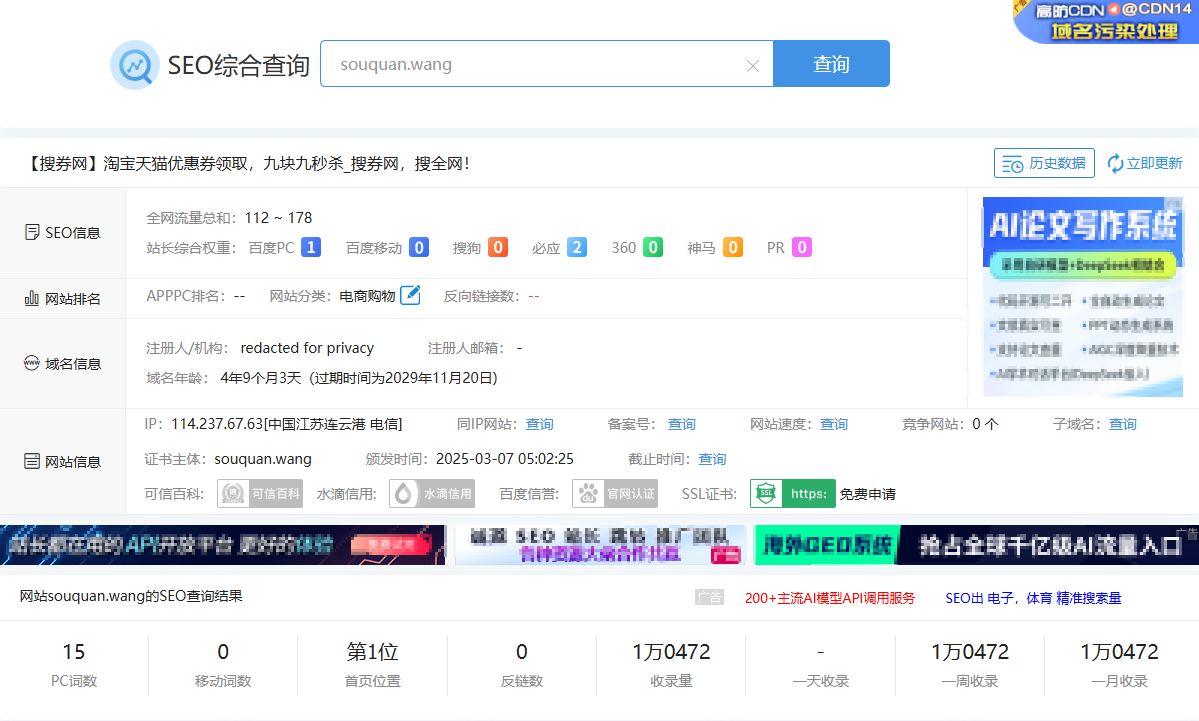This screenshot has height=721, width=1199.
Task: Click the 神马 weight badge 0
Action: tap(733, 247)
